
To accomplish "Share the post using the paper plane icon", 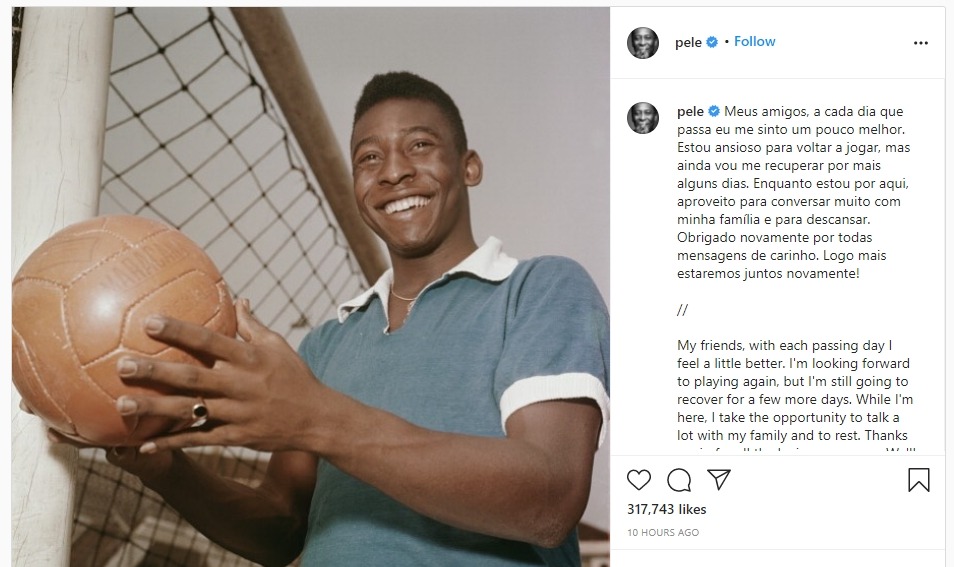I will click(x=719, y=479).
